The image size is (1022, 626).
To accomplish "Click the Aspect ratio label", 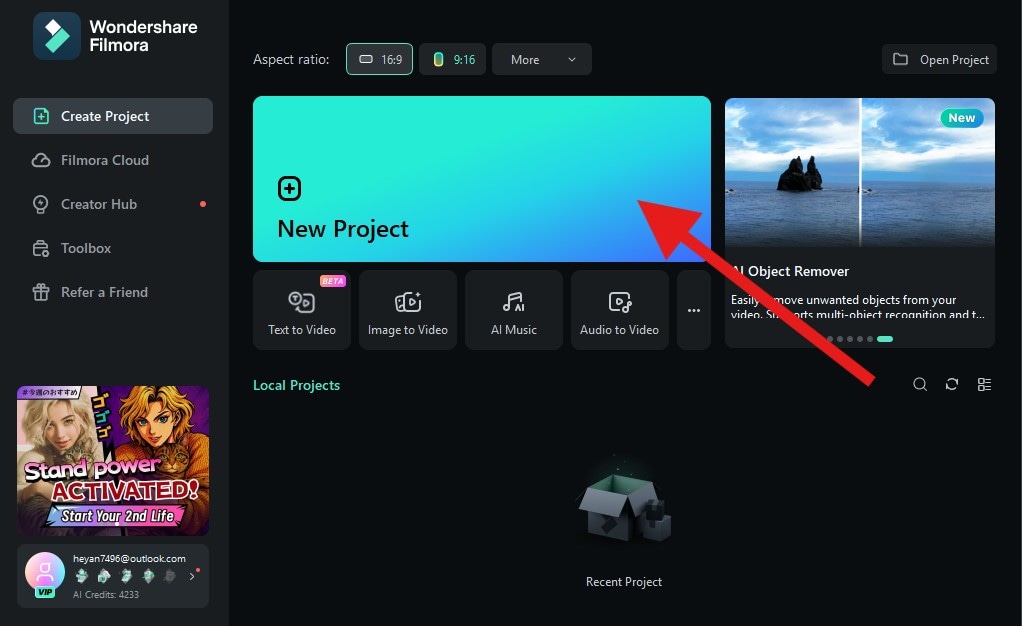I will point(291,59).
